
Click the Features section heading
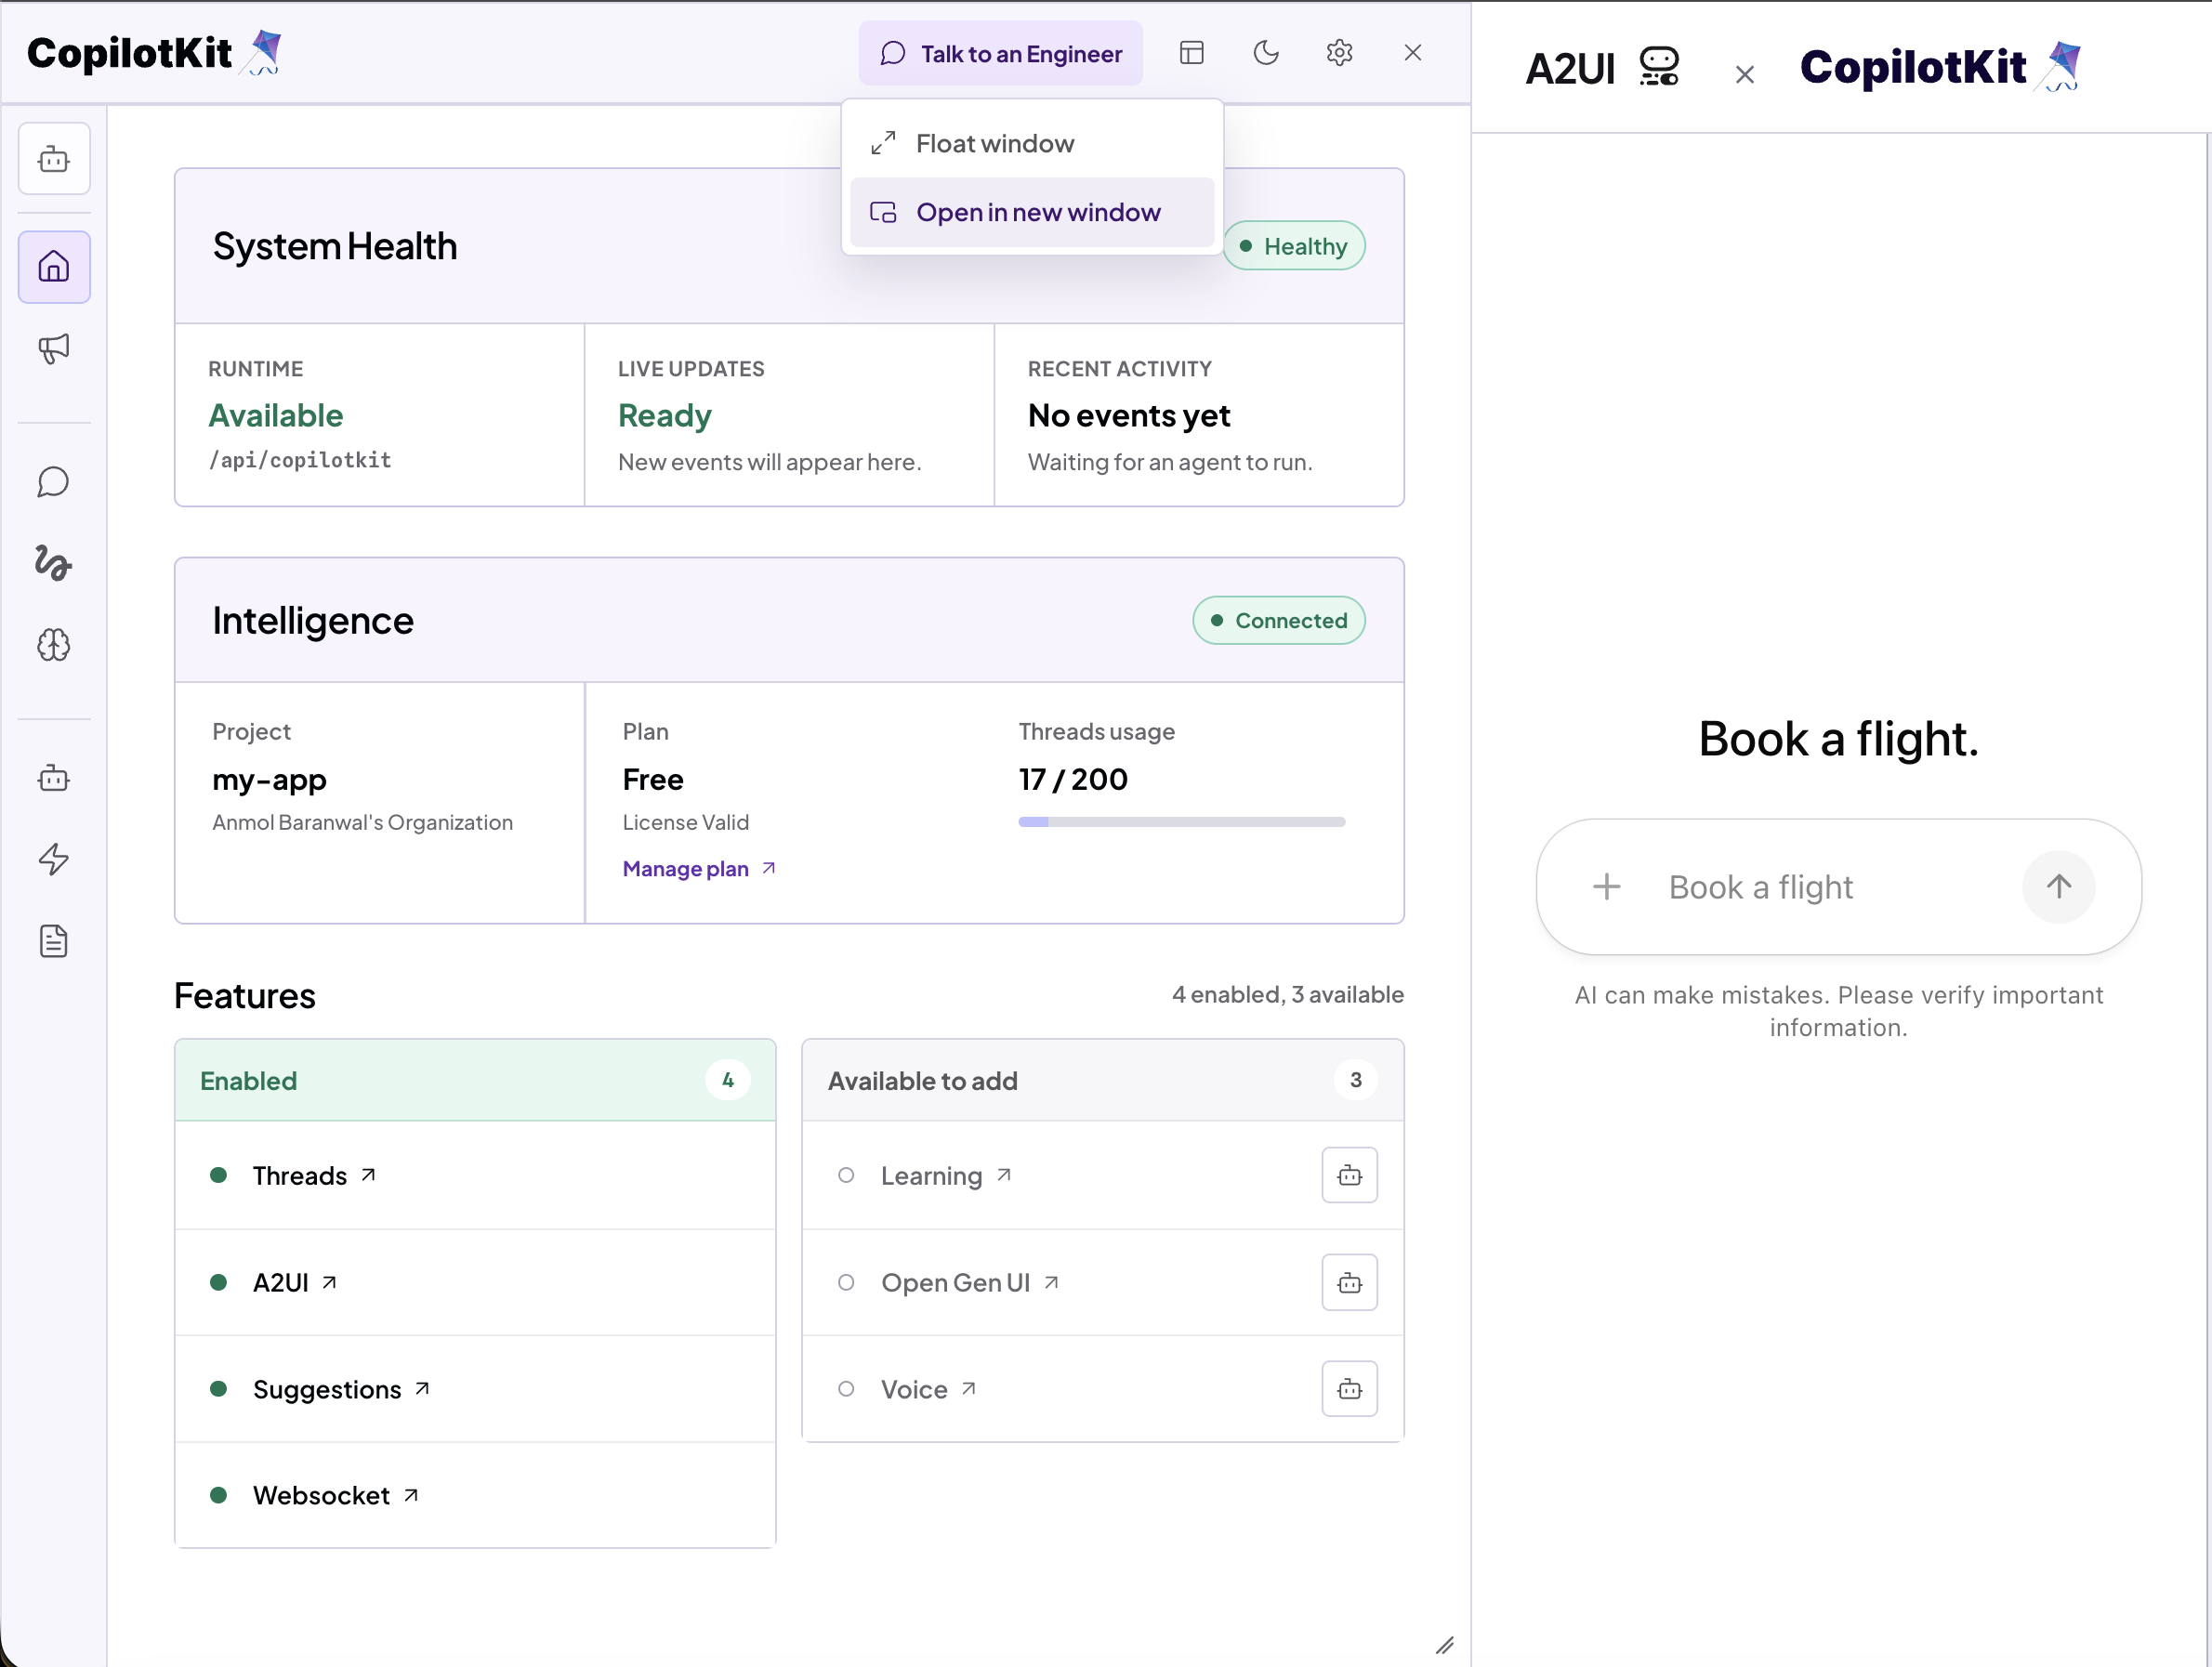click(244, 996)
